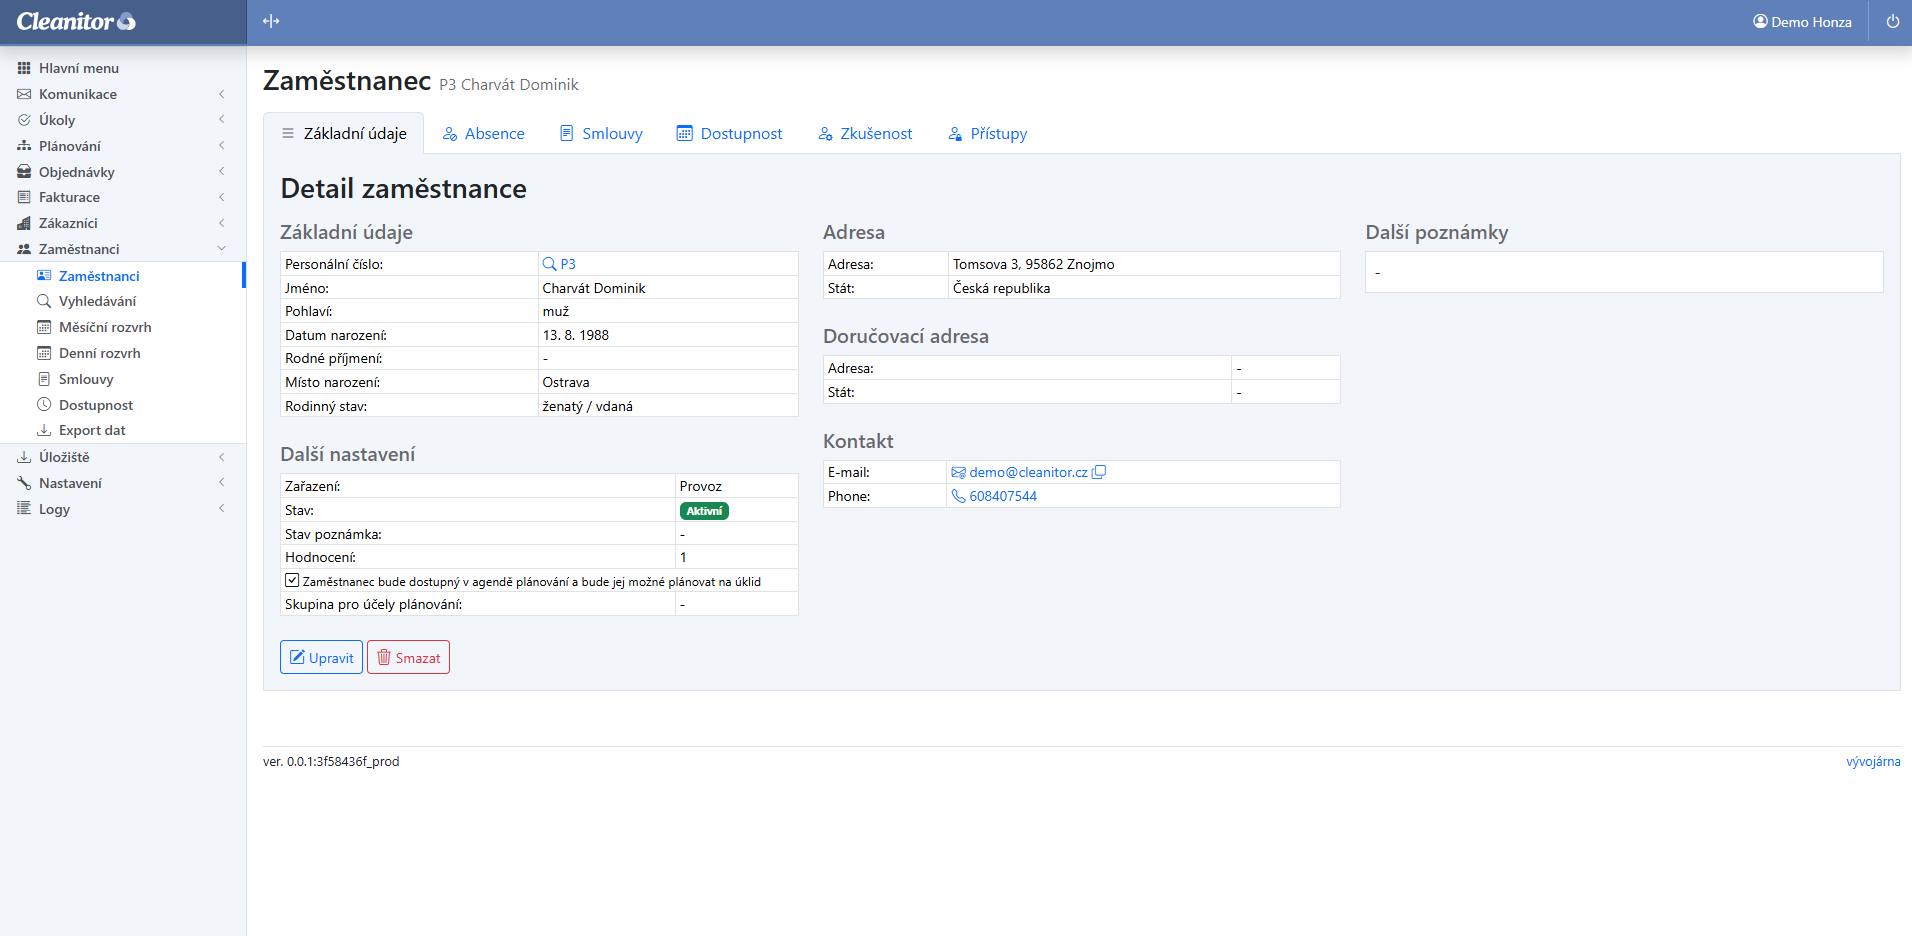1912x936 pixels.
Task: Click the magnifier icon beside personal number P3
Action: click(x=549, y=264)
